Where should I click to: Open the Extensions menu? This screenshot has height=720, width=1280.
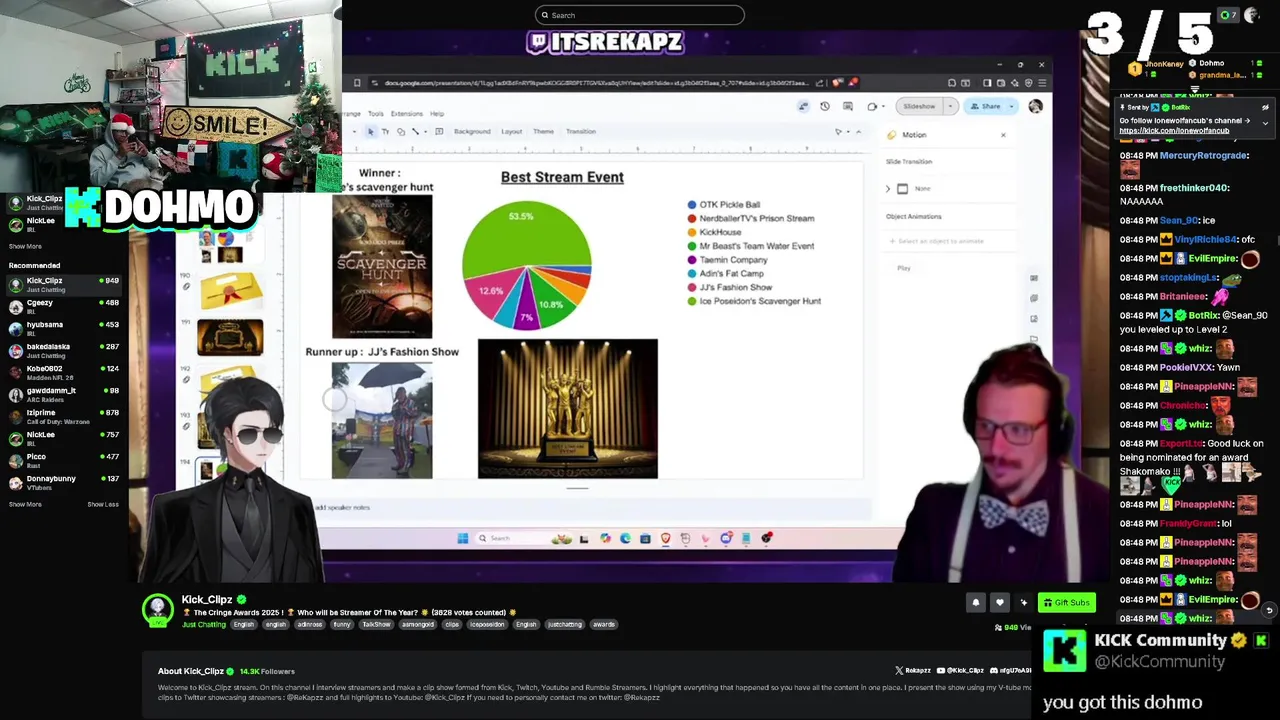click(x=406, y=114)
